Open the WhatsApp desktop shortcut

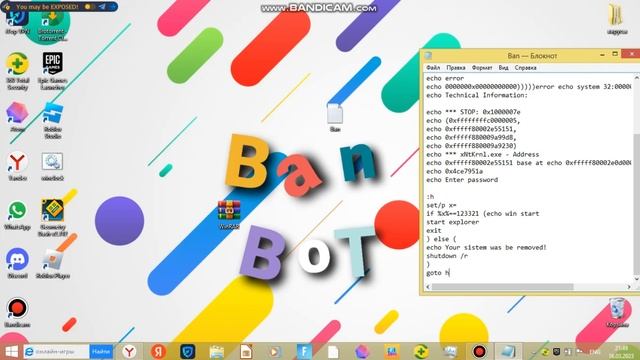tap(17, 215)
